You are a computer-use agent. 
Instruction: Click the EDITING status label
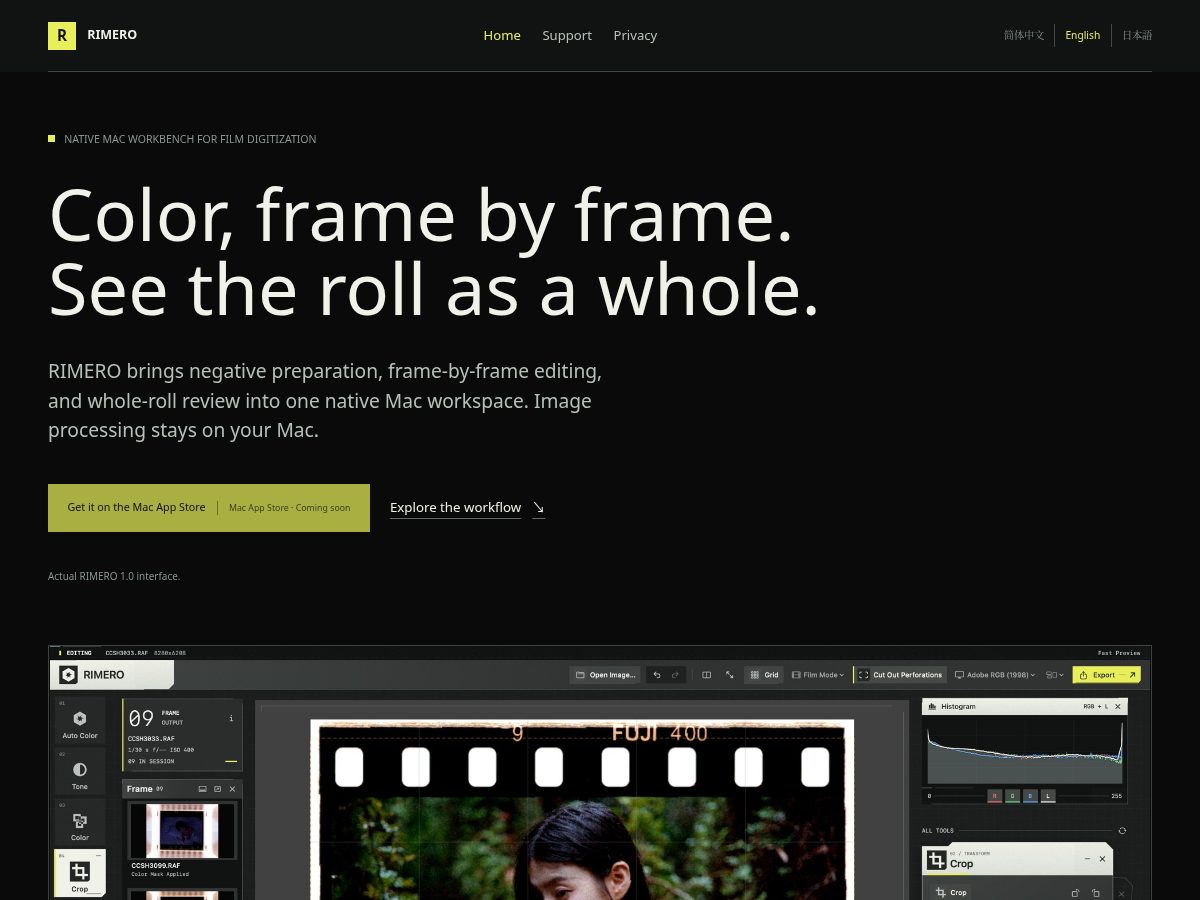click(x=79, y=653)
